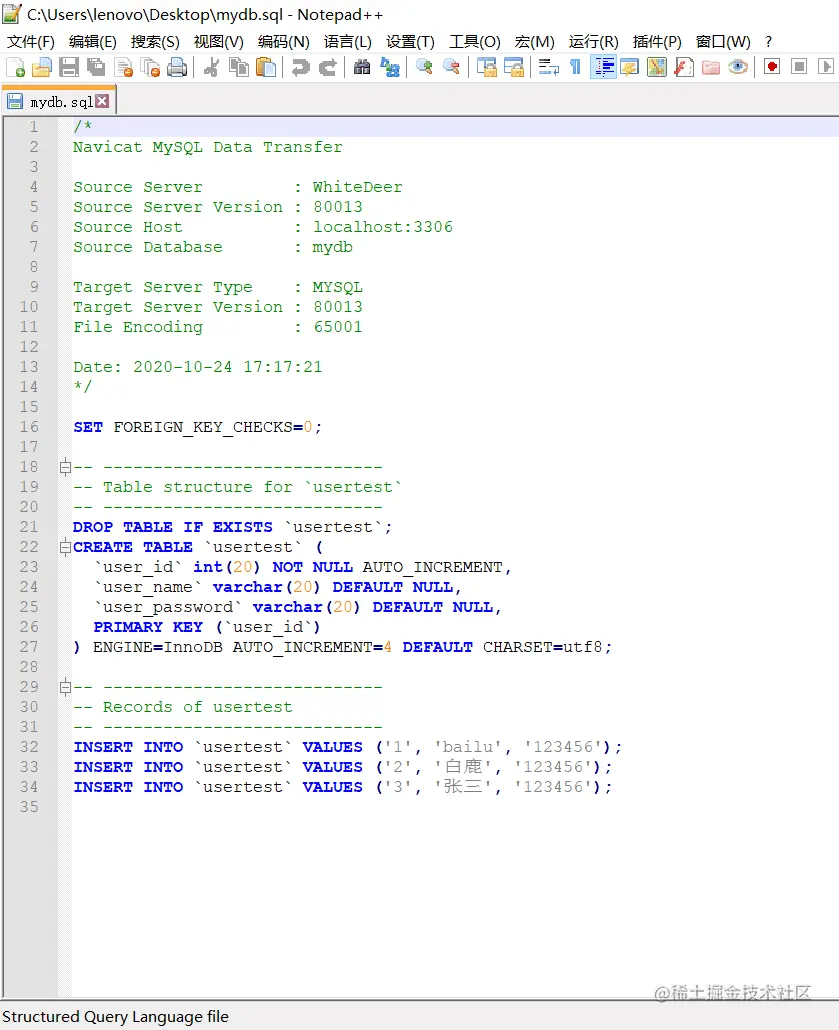Open the 文件(F) menu
The height and width of the screenshot is (1030, 839).
31,42
